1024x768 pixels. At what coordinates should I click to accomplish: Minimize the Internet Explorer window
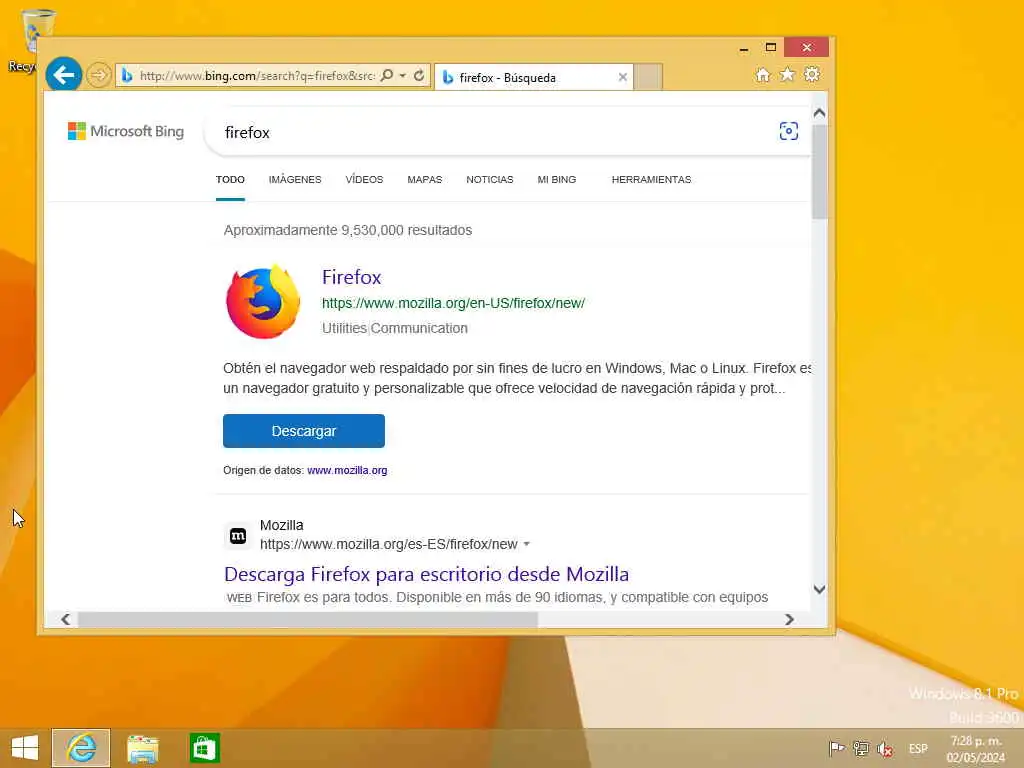click(x=743, y=48)
